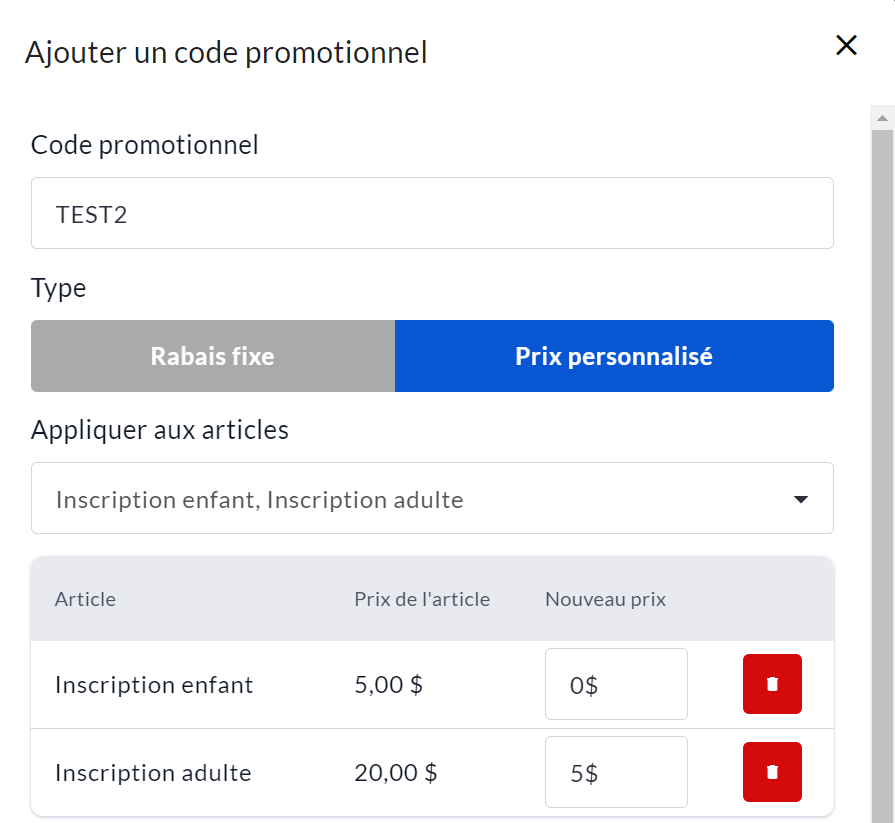Click the Article column header
This screenshot has width=895, height=823.
tap(85, 599)
